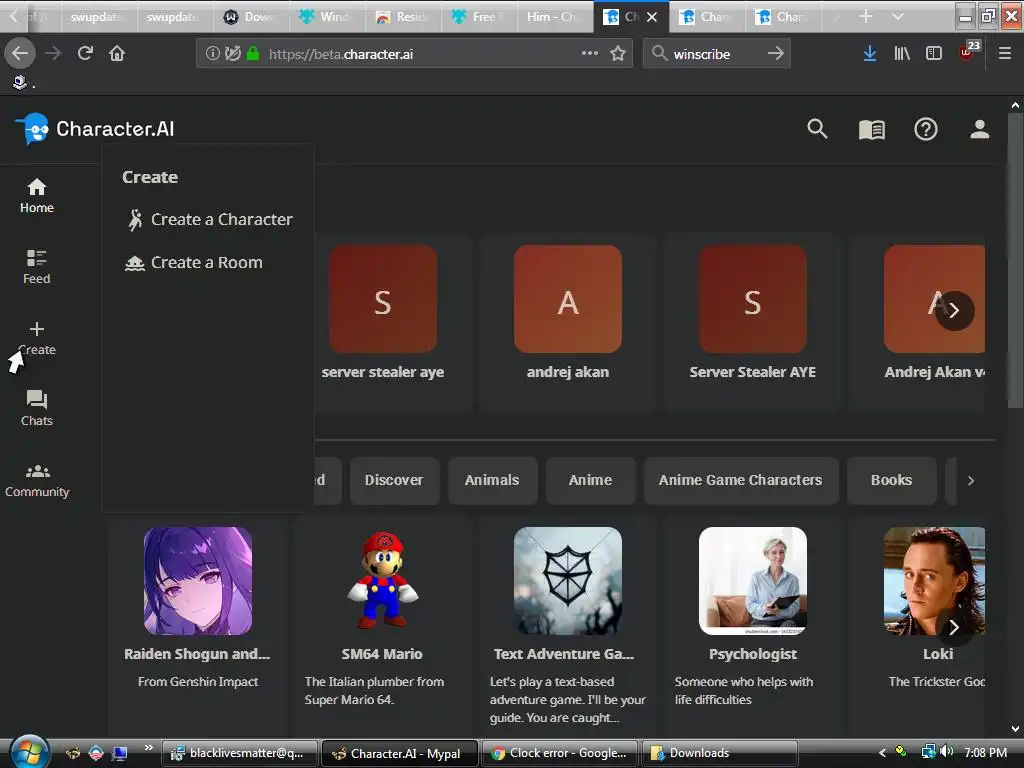
Task: Show hidden tray icons arrow
Action: [x=882, y=752]
